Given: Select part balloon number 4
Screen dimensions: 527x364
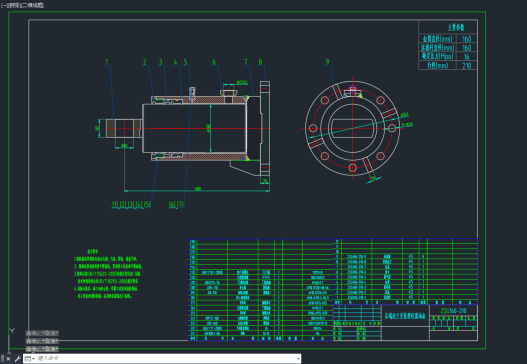Looking at the screenshot, I should click(175, 62).
